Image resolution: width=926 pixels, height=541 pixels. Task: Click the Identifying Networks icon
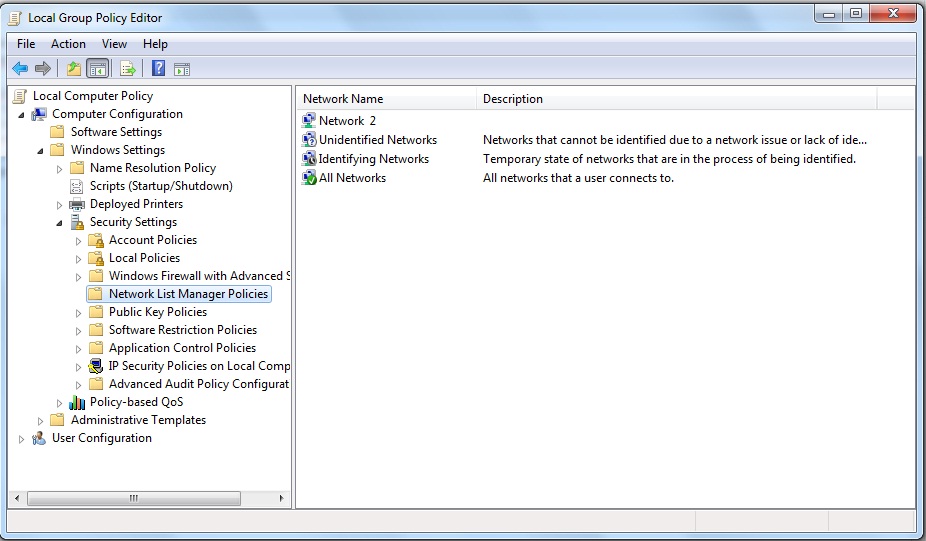(309, 159)
